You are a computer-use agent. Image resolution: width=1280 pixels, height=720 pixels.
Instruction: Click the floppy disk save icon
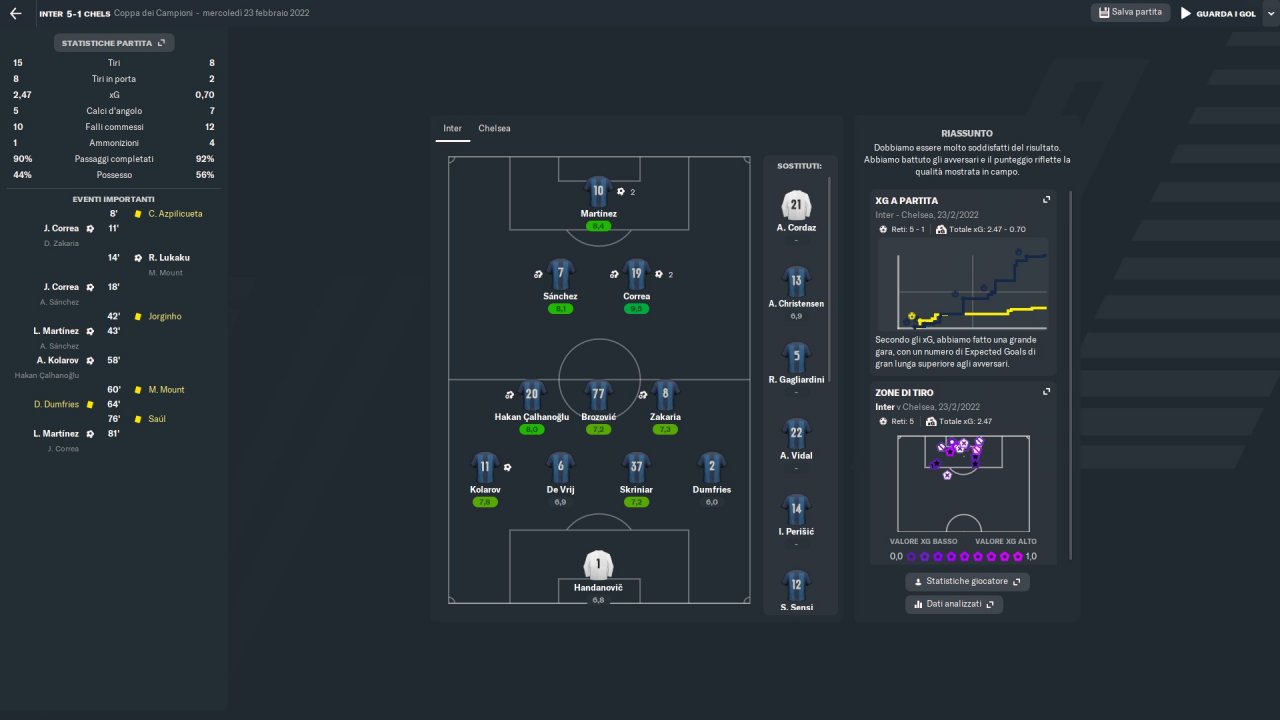[1104, 13]
